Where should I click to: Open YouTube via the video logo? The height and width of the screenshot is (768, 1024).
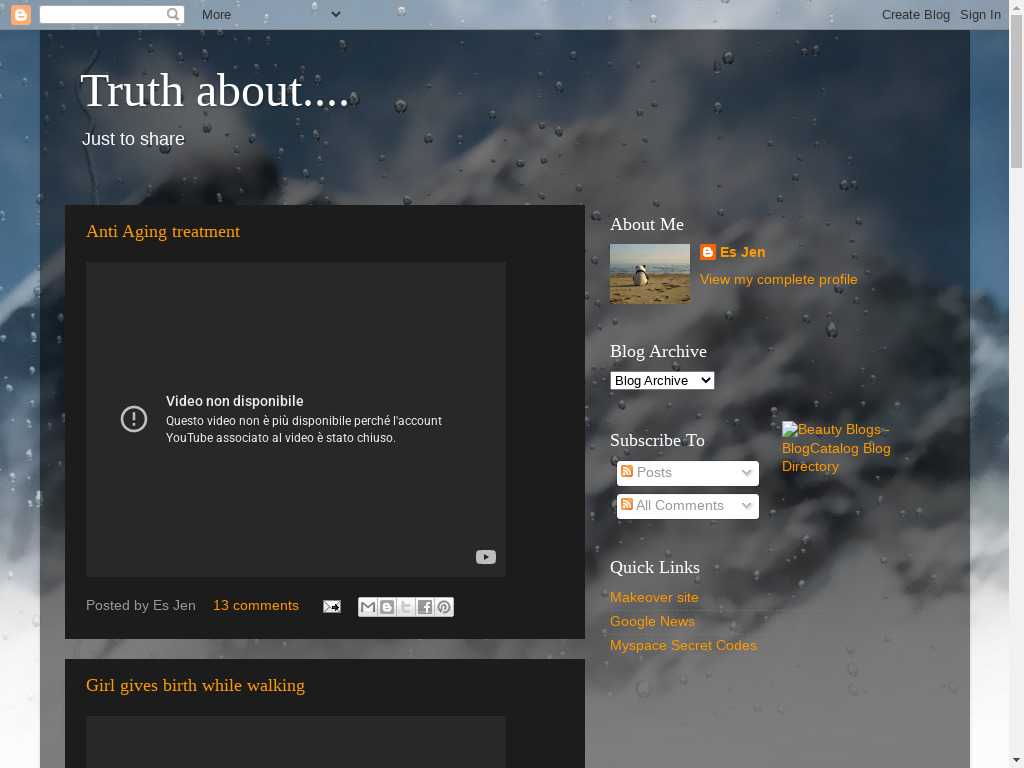pyautogui.click(x=485, y=557)
